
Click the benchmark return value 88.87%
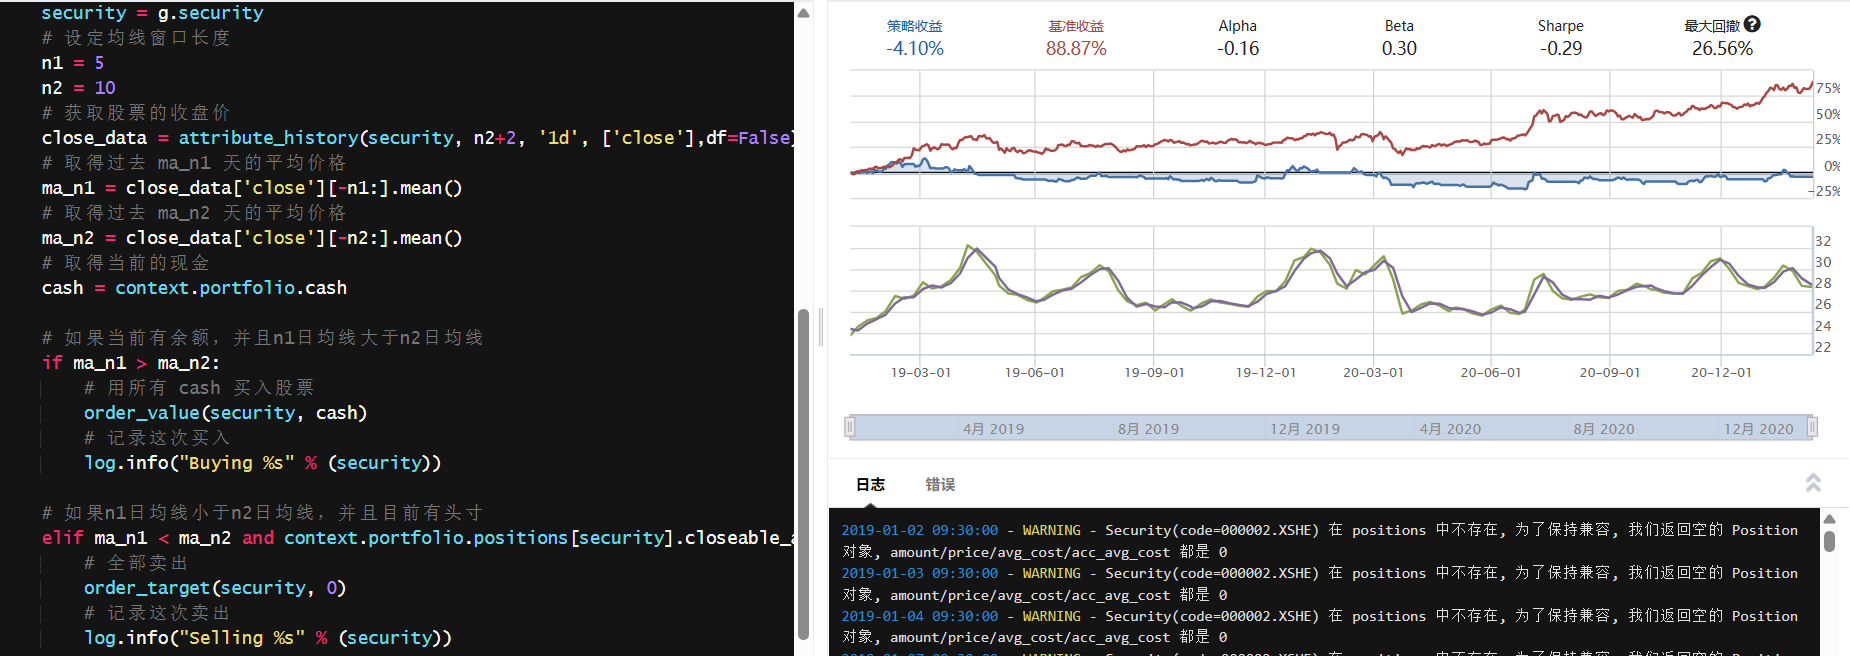(1076, 48)
